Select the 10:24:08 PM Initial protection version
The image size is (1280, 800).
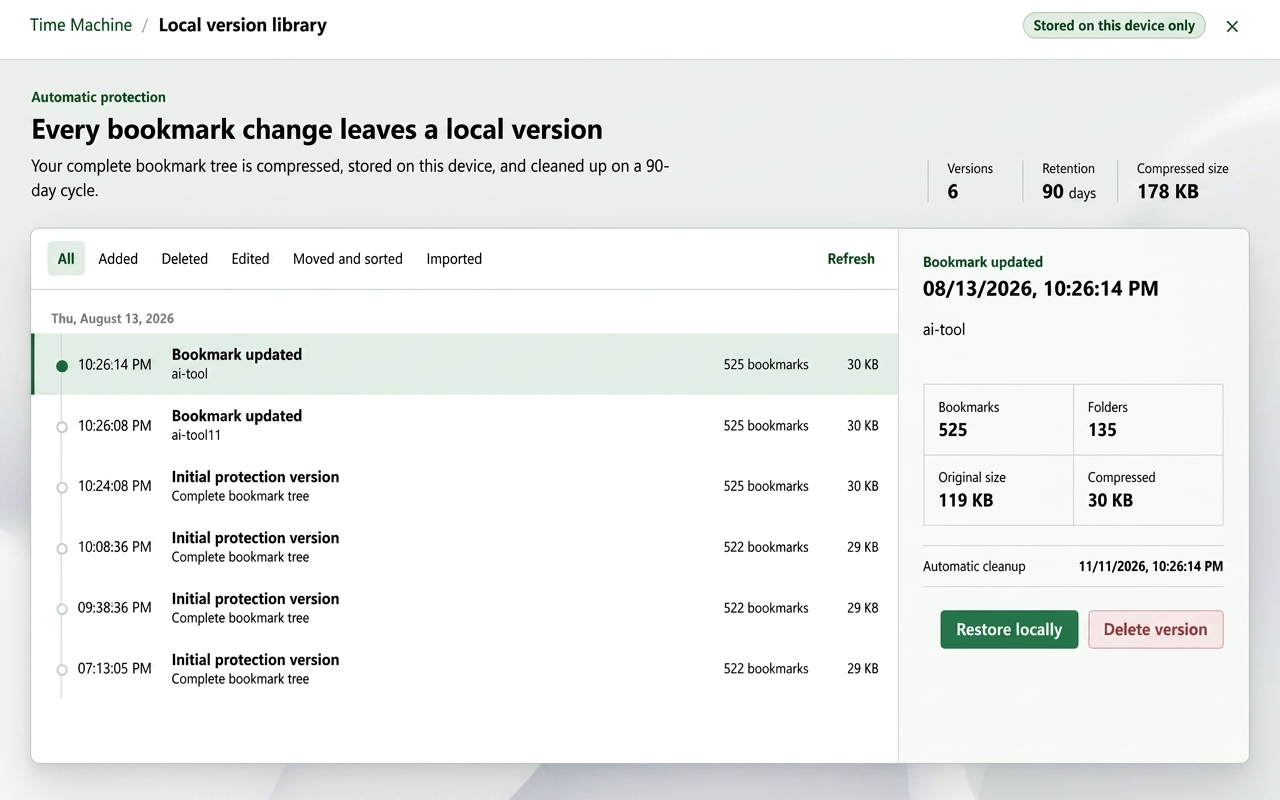[x=464, y=486]
